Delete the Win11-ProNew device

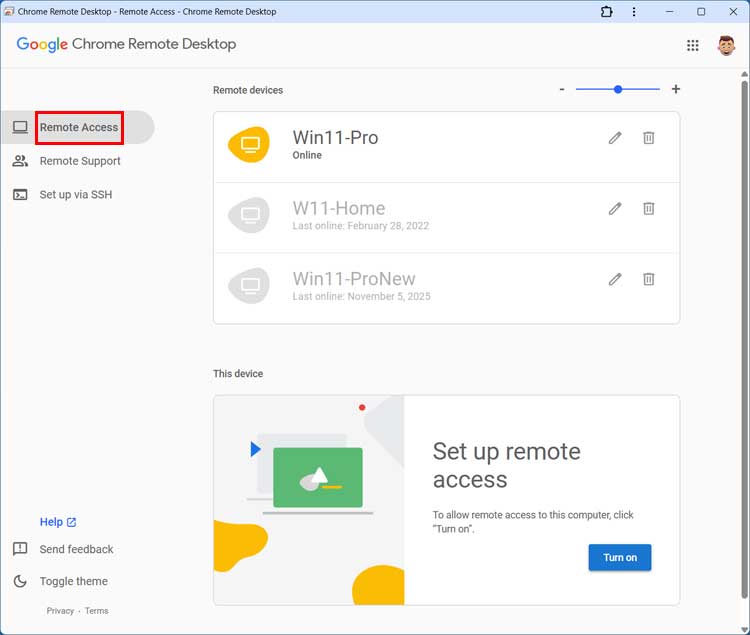649,279
